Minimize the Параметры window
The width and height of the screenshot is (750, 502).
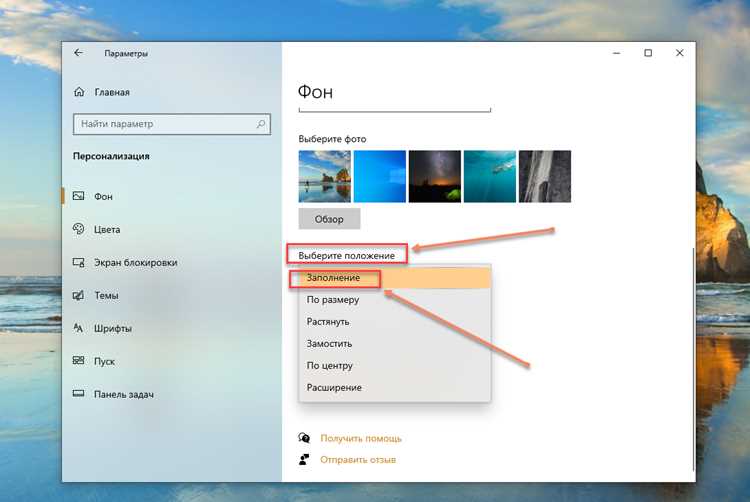pos(617,53)
